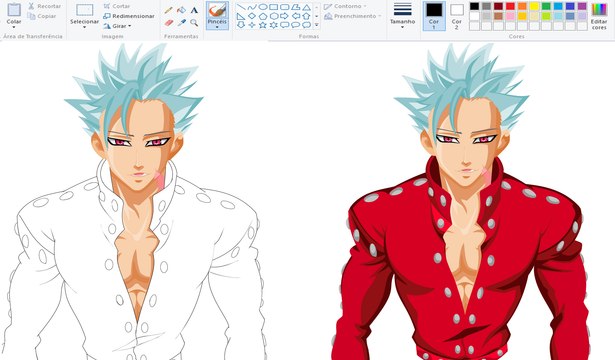
Task: Choose the Rectangle shape
Action: point(274,7)
